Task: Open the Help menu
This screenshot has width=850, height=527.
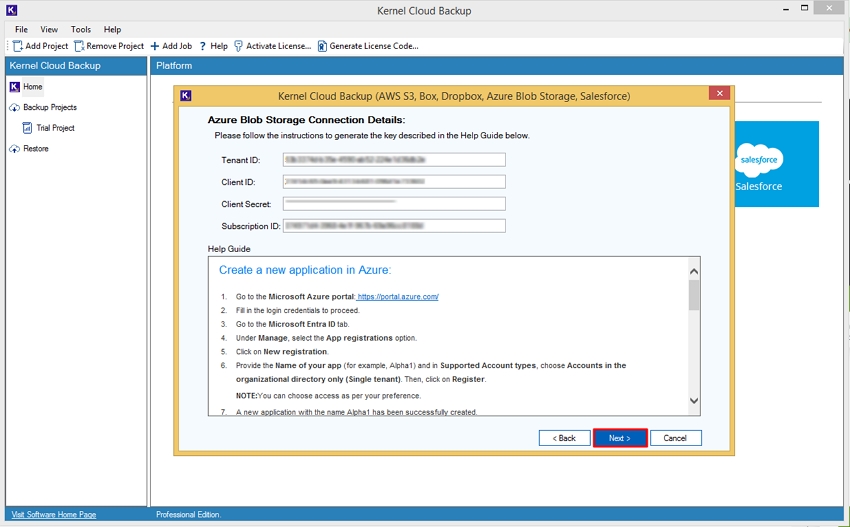Action: [x=112, y=29]
